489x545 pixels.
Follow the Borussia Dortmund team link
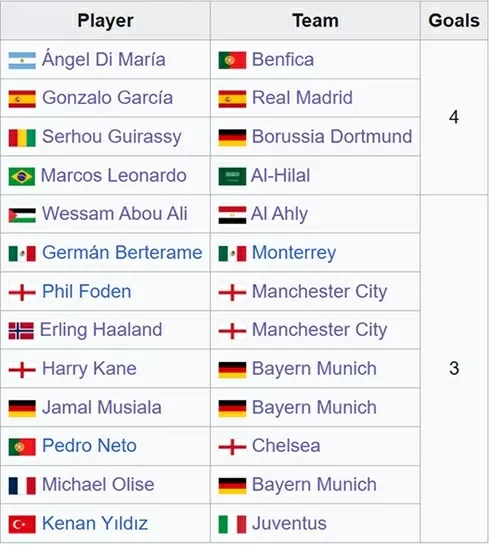pyautogui.click(x=332, y=136)
